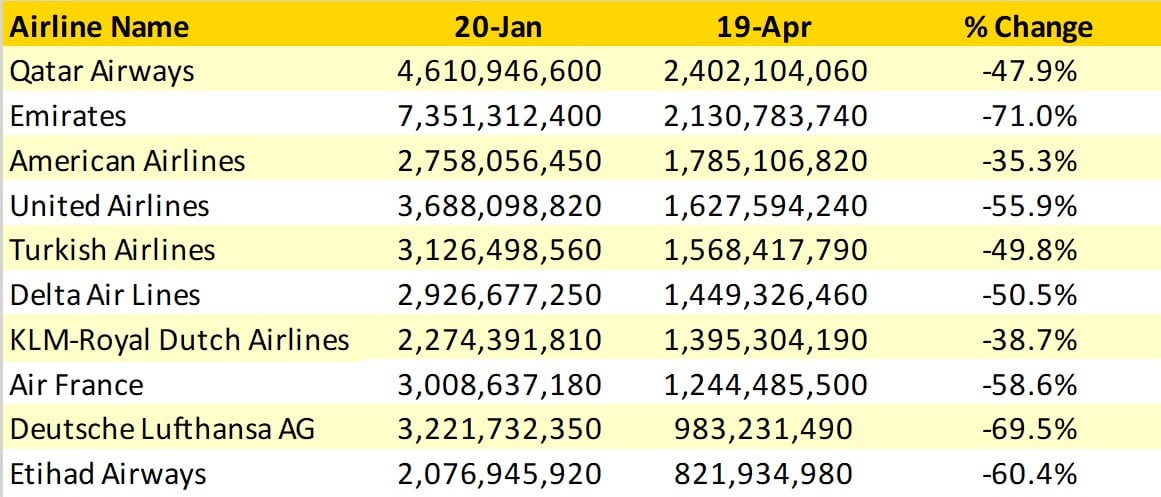Select the Emirates airline name cell

click(x=68, y=117)
